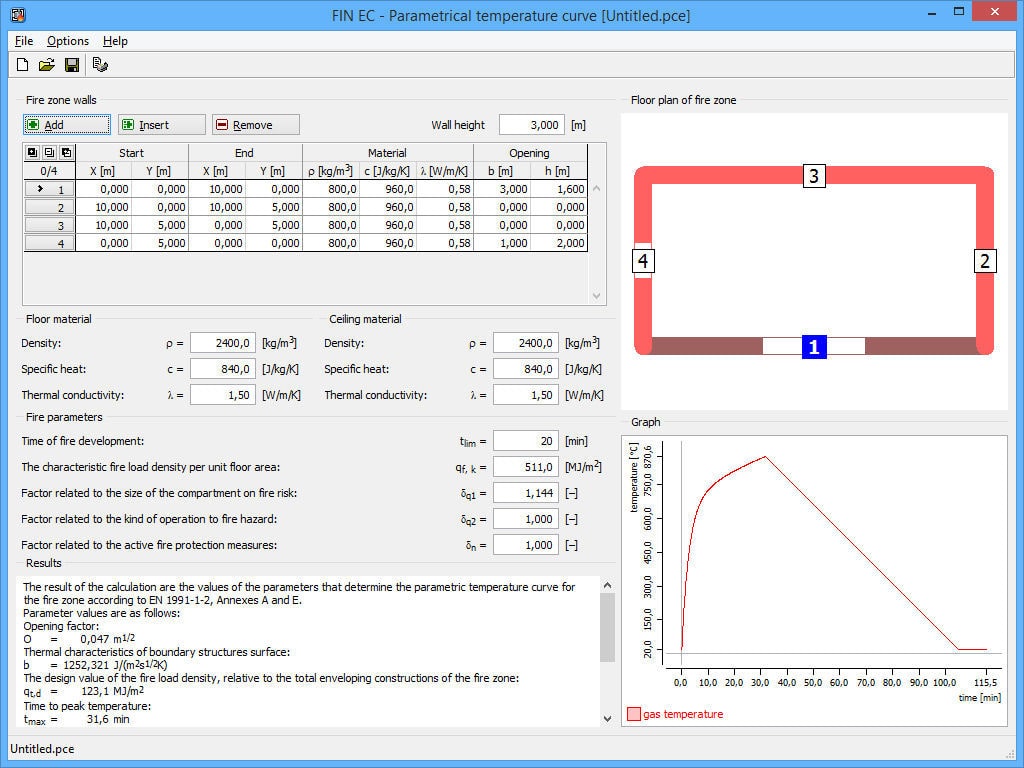Create a new file with the blank page icon
Screen dimensions: 1024x768
coord(22,64)
